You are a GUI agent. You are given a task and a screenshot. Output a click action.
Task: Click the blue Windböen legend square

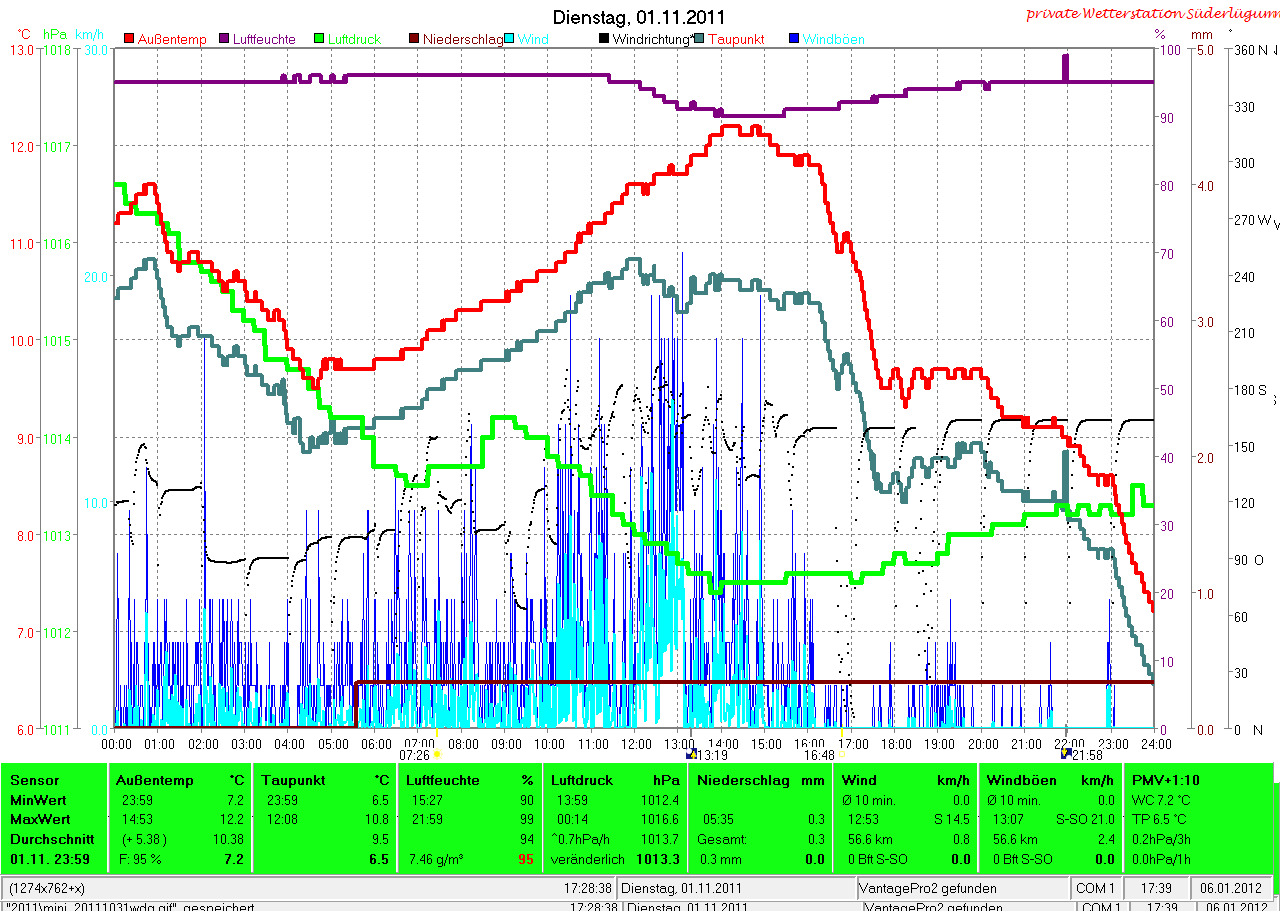794,39
